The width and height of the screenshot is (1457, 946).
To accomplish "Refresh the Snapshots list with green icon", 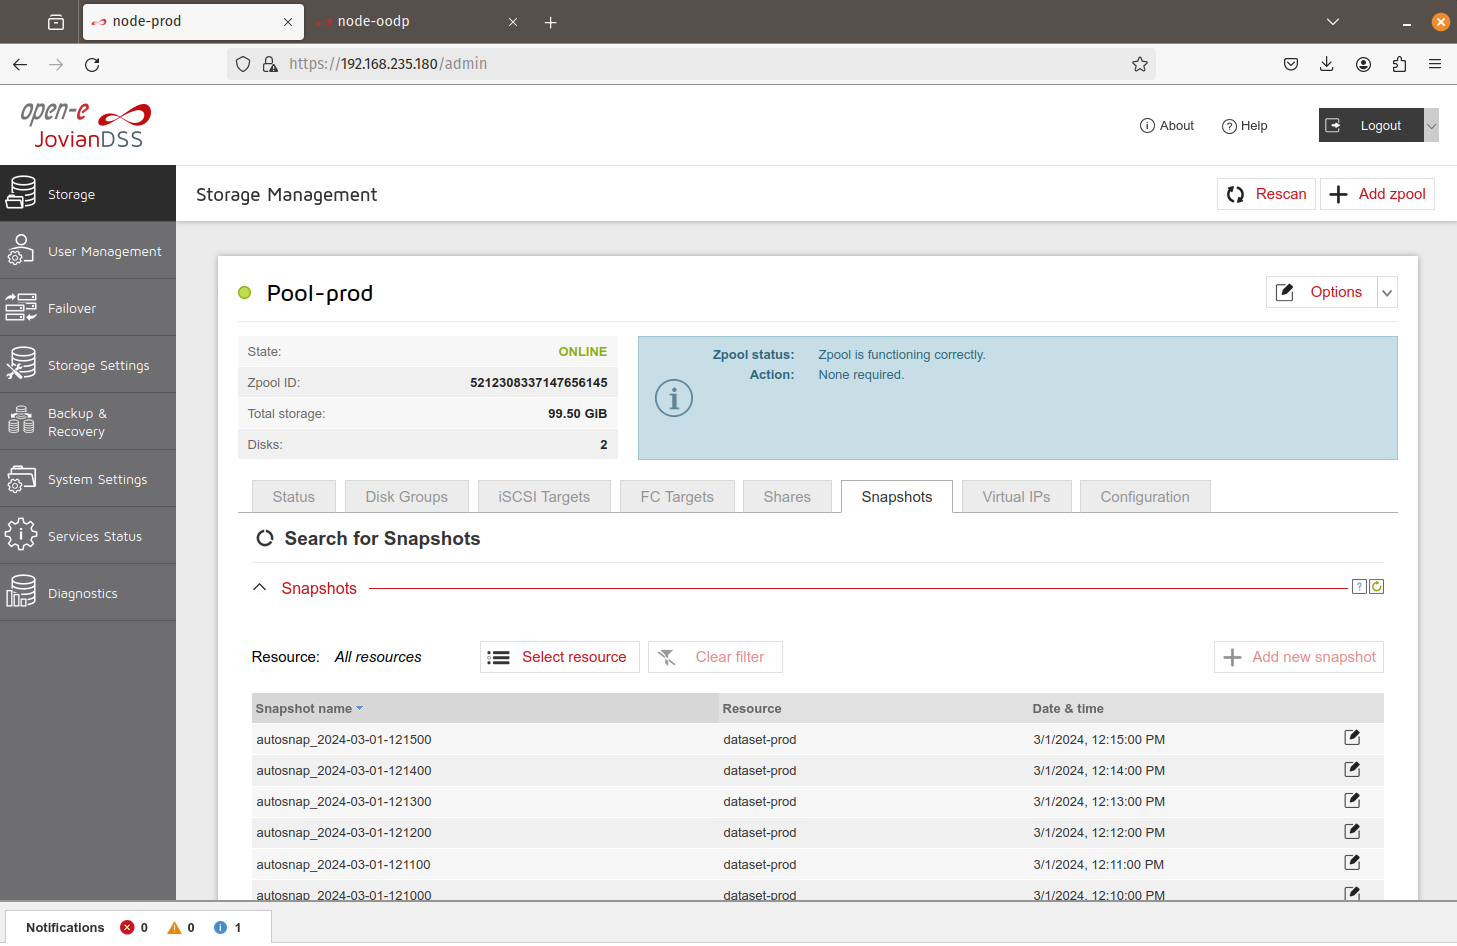I will (x=1377, y=587).
